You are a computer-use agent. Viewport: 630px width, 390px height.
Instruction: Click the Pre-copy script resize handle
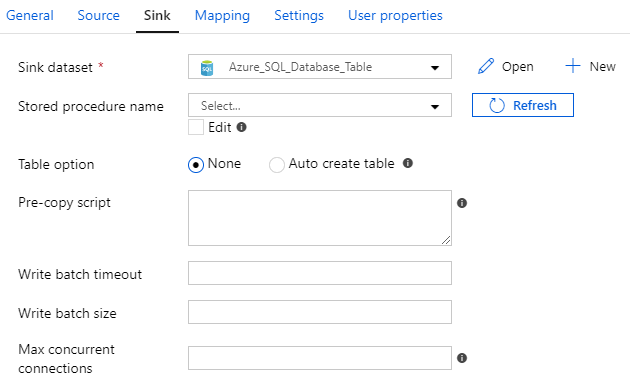(446, 240)
